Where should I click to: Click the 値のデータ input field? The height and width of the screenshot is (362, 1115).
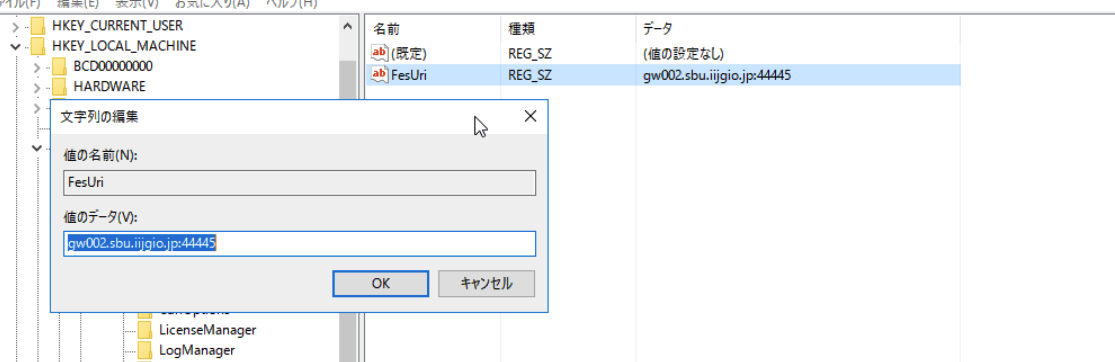[x=299, y=243]
